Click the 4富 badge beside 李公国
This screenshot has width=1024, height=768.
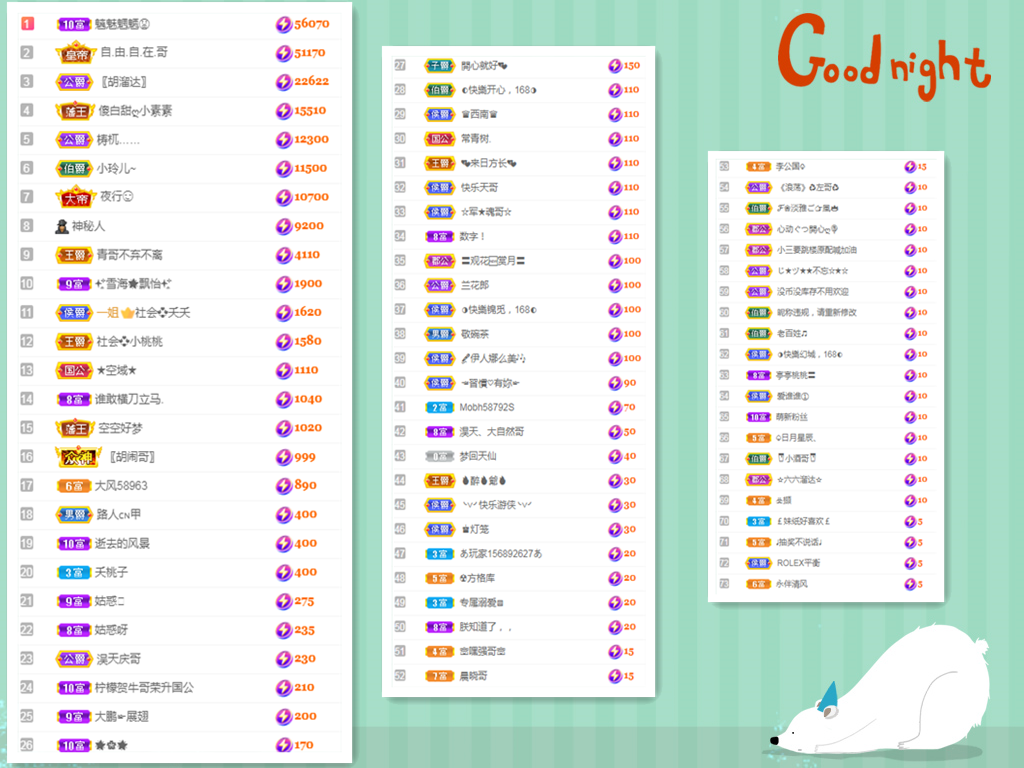pyautogui.click(x=758, y=167)
